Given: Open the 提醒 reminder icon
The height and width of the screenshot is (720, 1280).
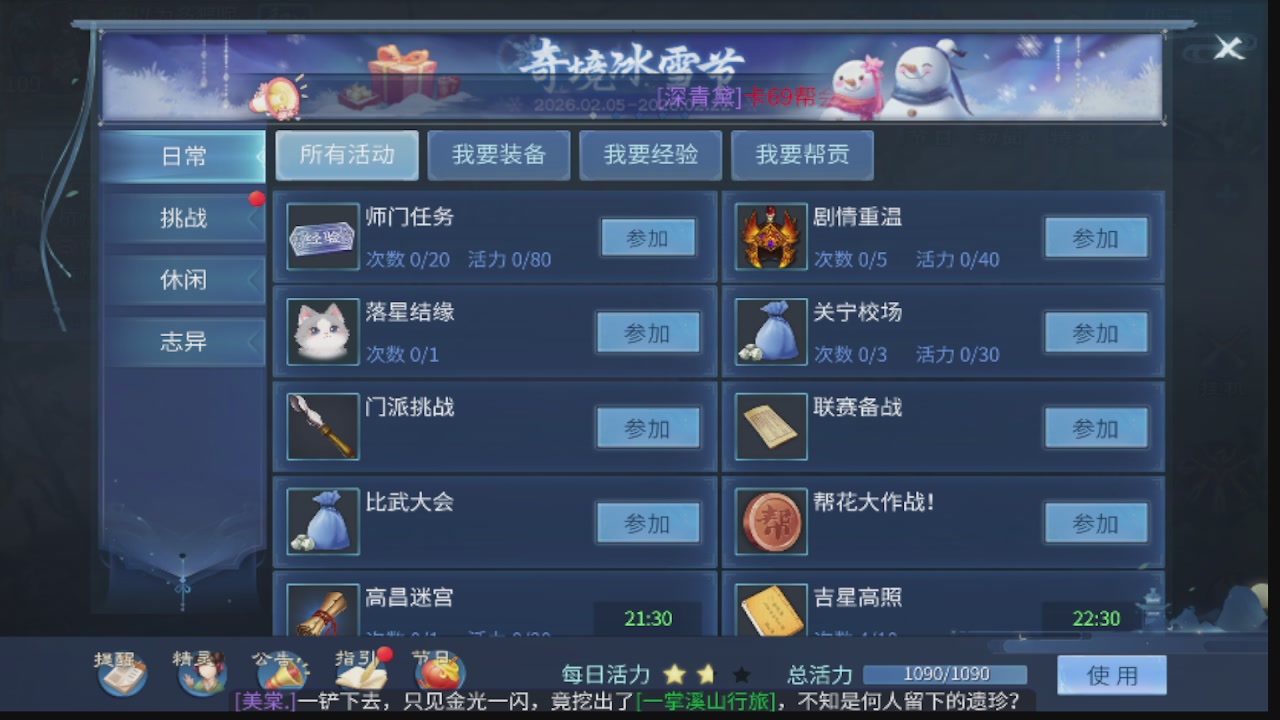Looking at the screenshot, I should (122, 672).
